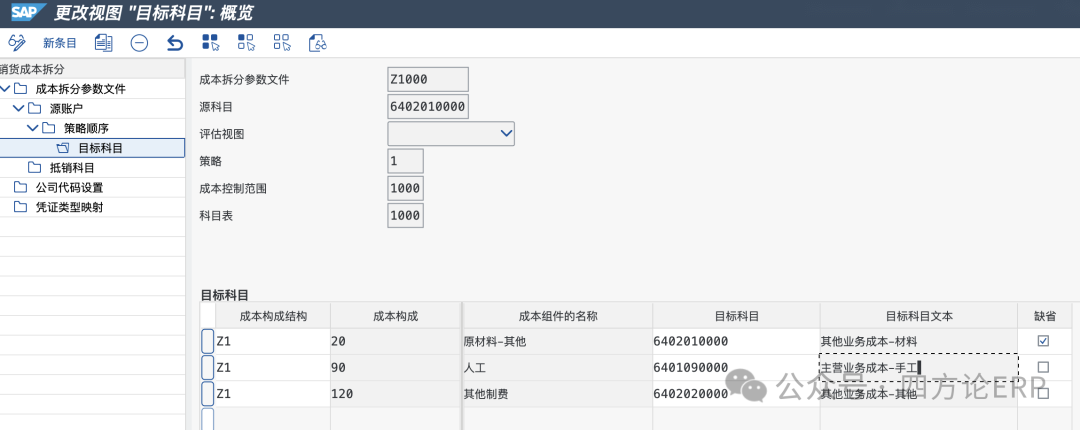Click the cost component cell 120
This screenshot has height=430, width=1080.
tap(395, 393)
